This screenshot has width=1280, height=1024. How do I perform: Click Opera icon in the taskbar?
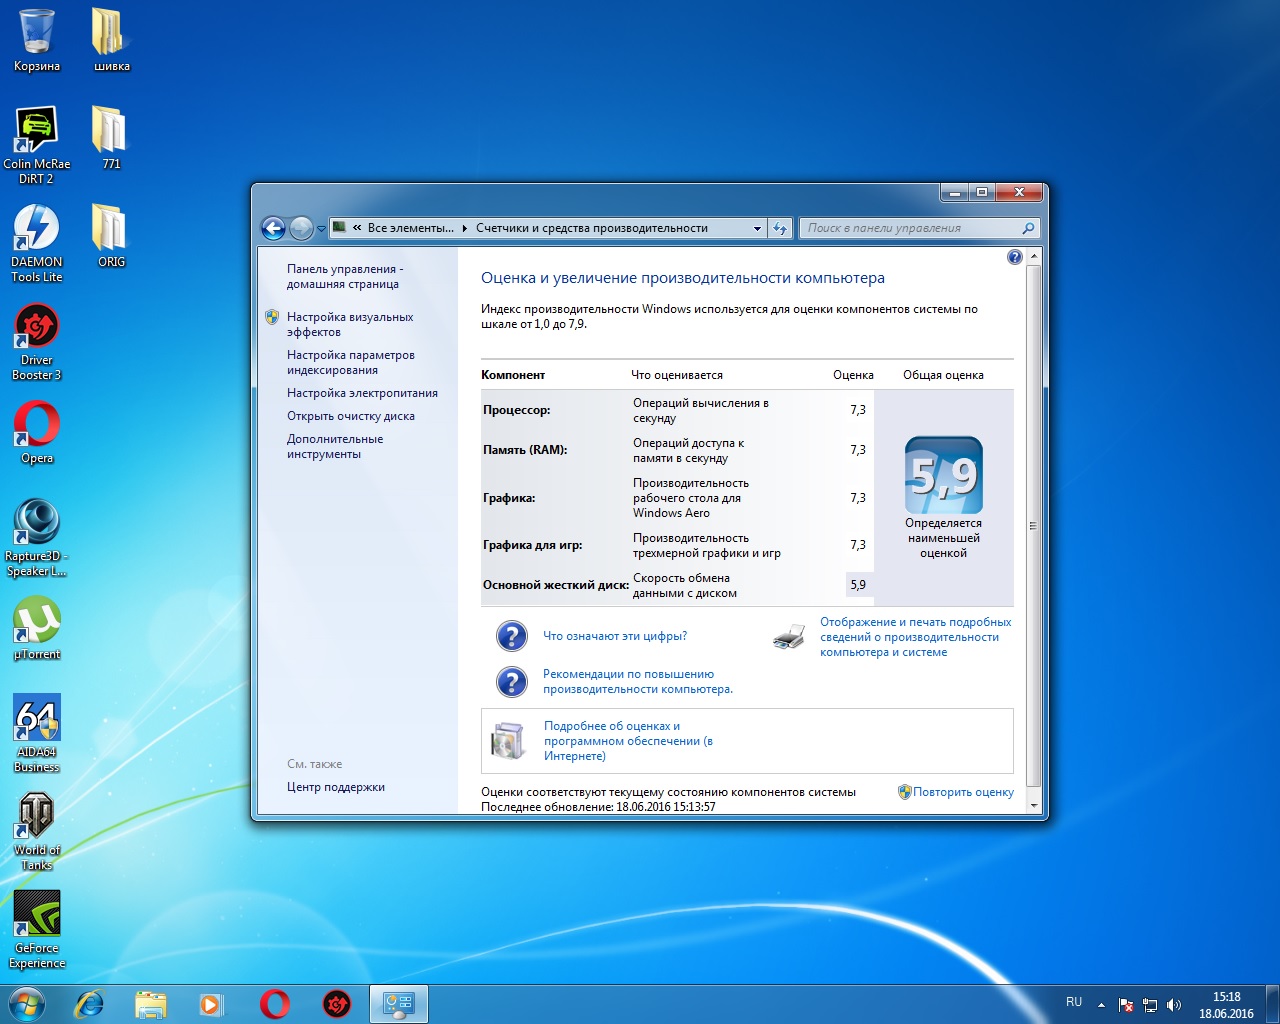tap(275, 1003)
